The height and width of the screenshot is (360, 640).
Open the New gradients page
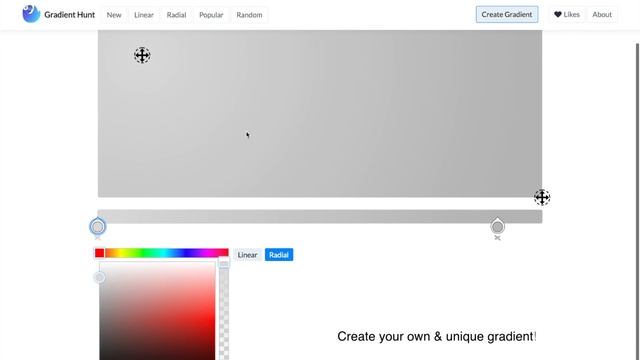pos(114,15)
